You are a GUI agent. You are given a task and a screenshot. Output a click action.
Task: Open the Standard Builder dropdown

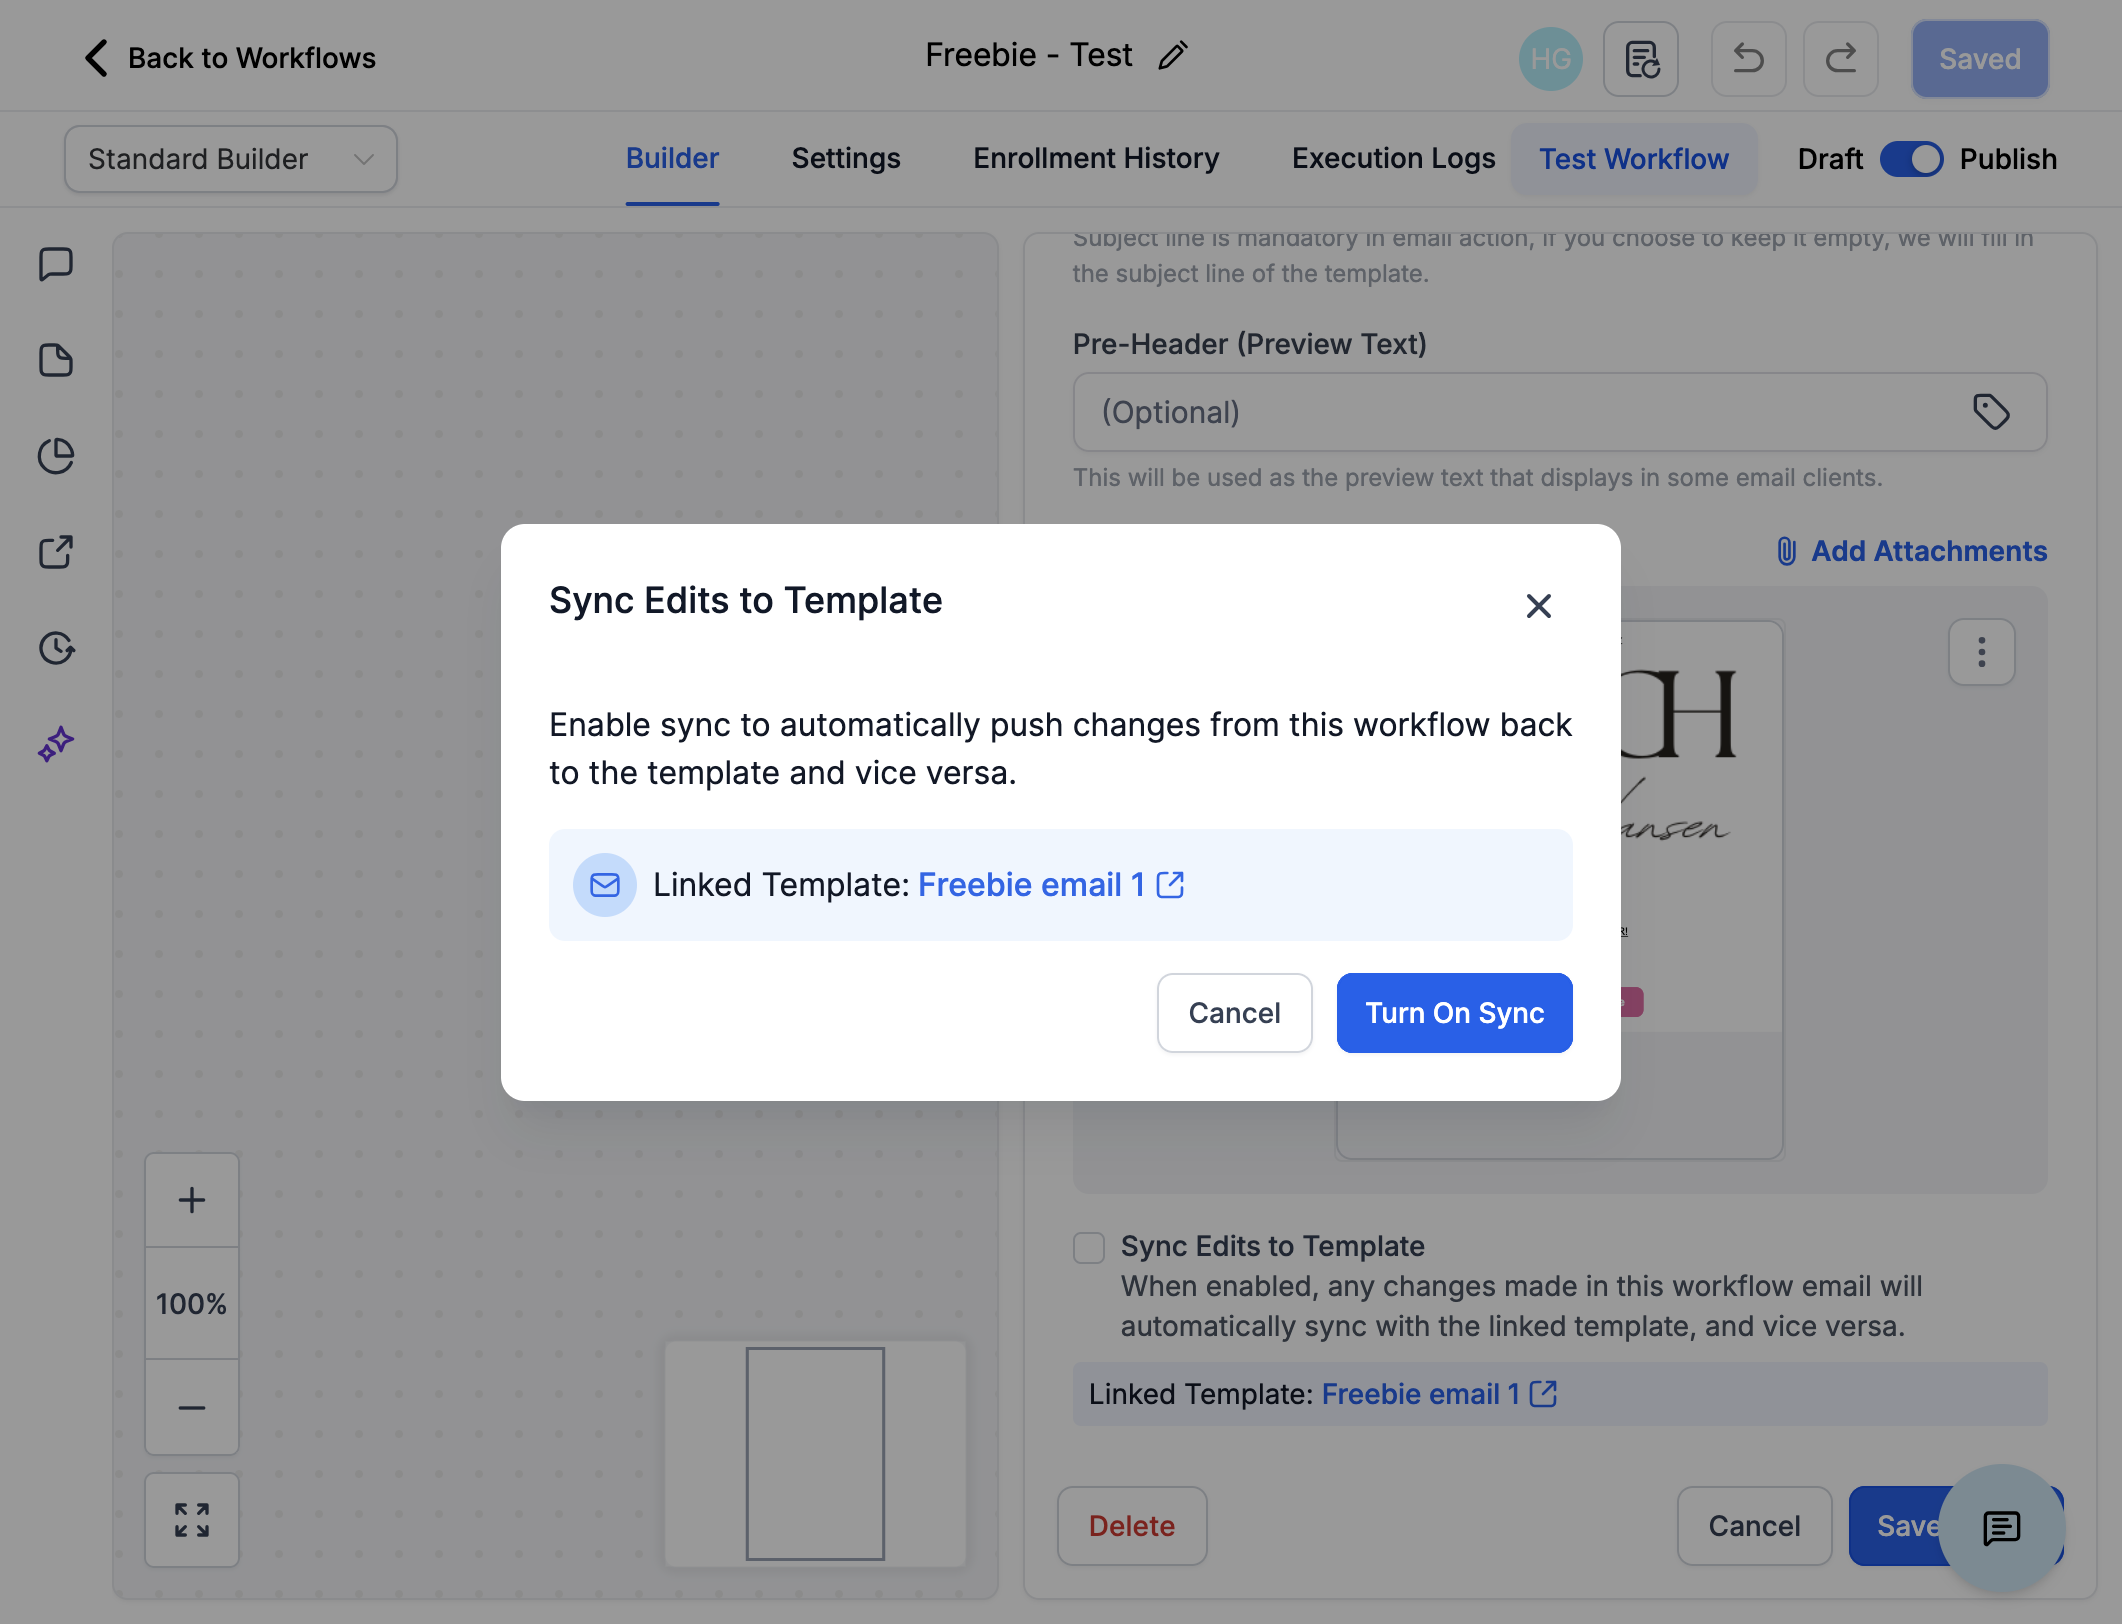tap(231, 159)
